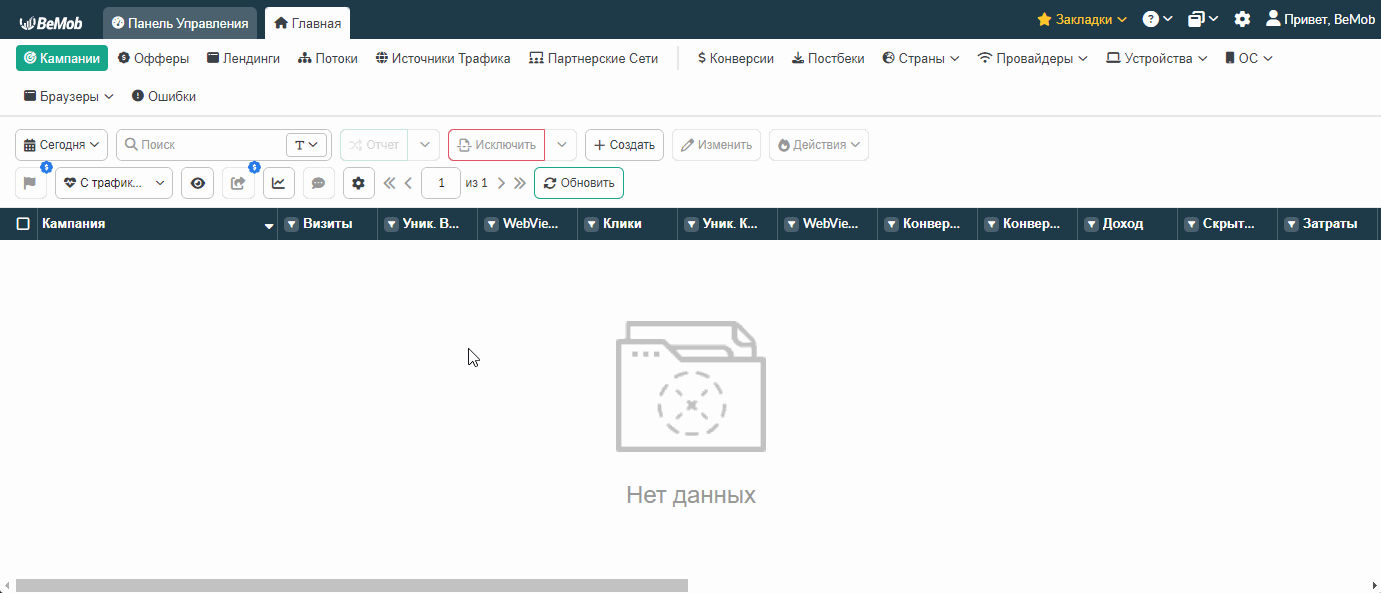Click the scrollbar right arrow

(1373, 585)
